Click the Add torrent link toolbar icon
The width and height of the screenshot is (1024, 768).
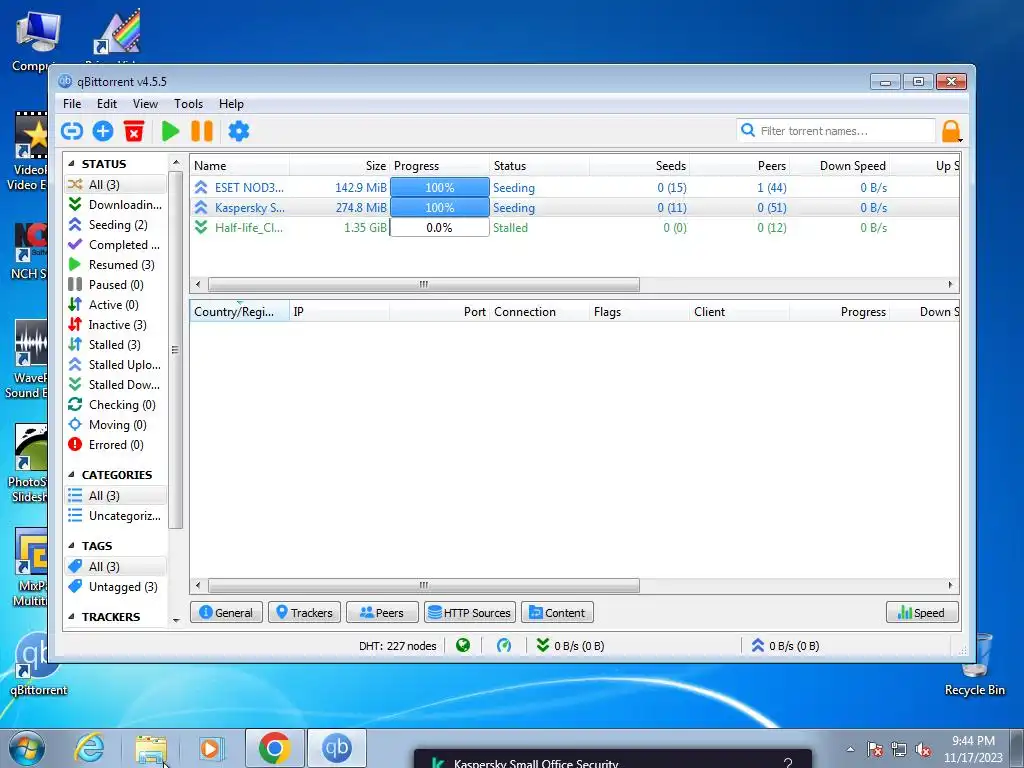click(72, 131)
